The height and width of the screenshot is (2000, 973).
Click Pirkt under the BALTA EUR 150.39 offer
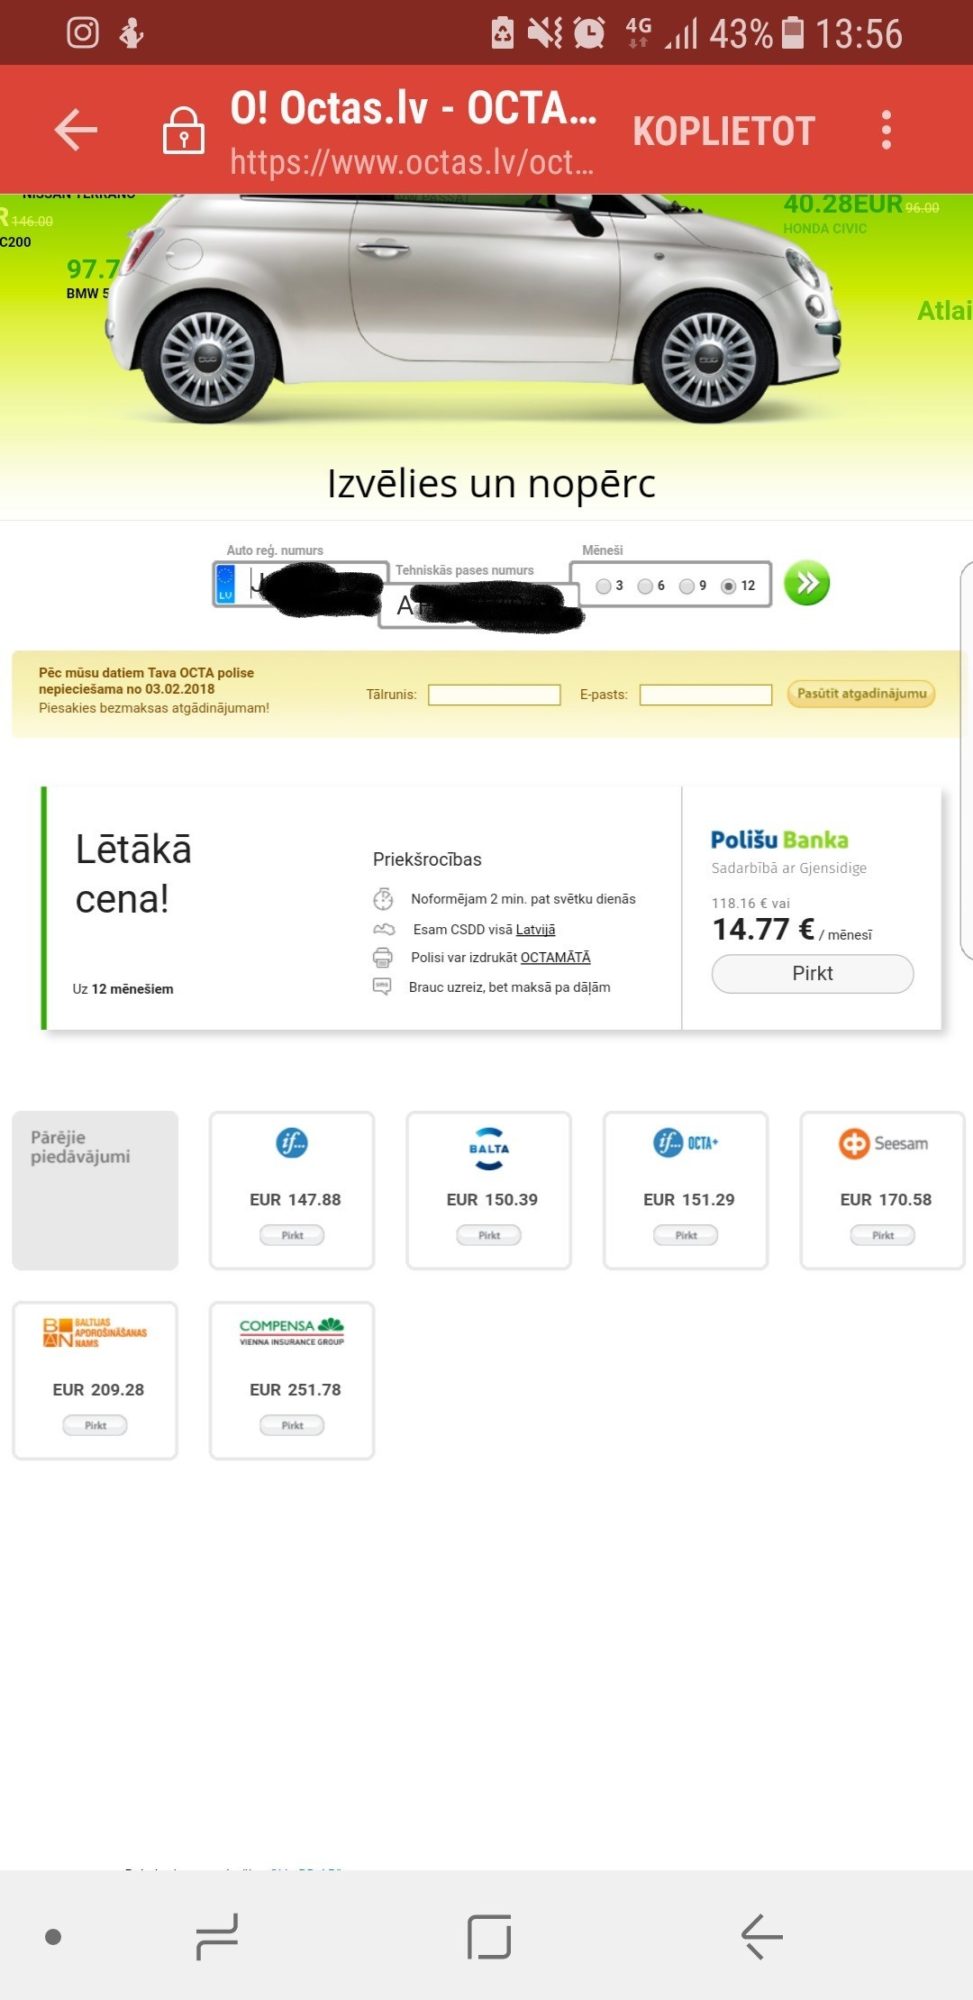click(489, 1235)
